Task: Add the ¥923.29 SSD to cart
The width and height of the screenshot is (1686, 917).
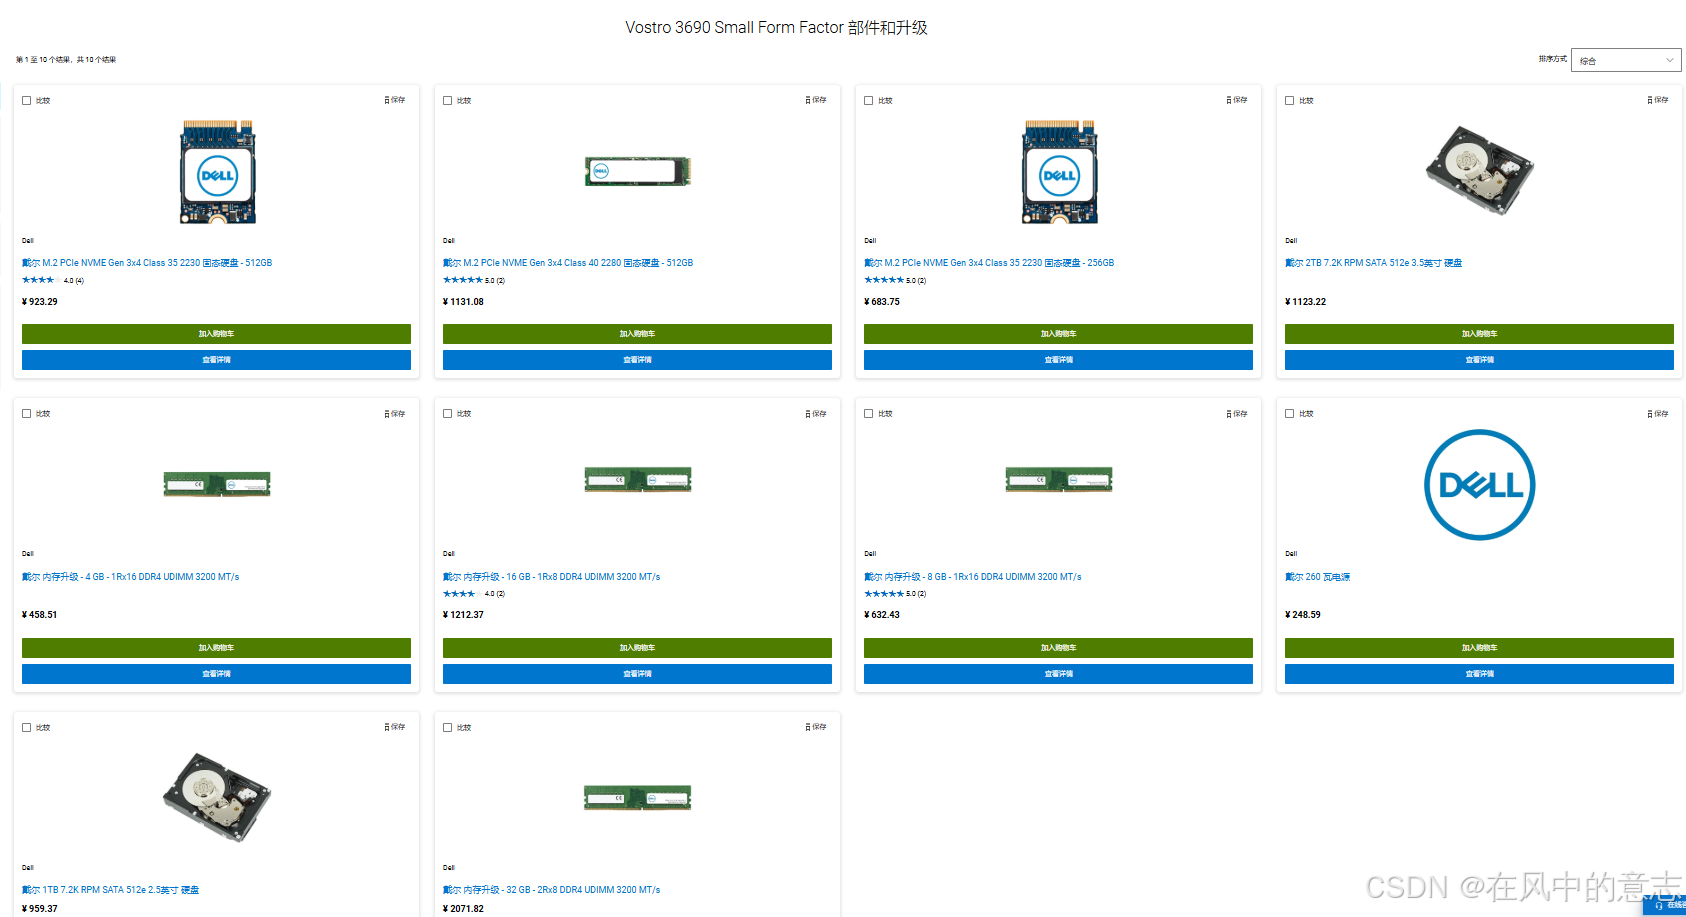Action: click(x=216, y=334)
